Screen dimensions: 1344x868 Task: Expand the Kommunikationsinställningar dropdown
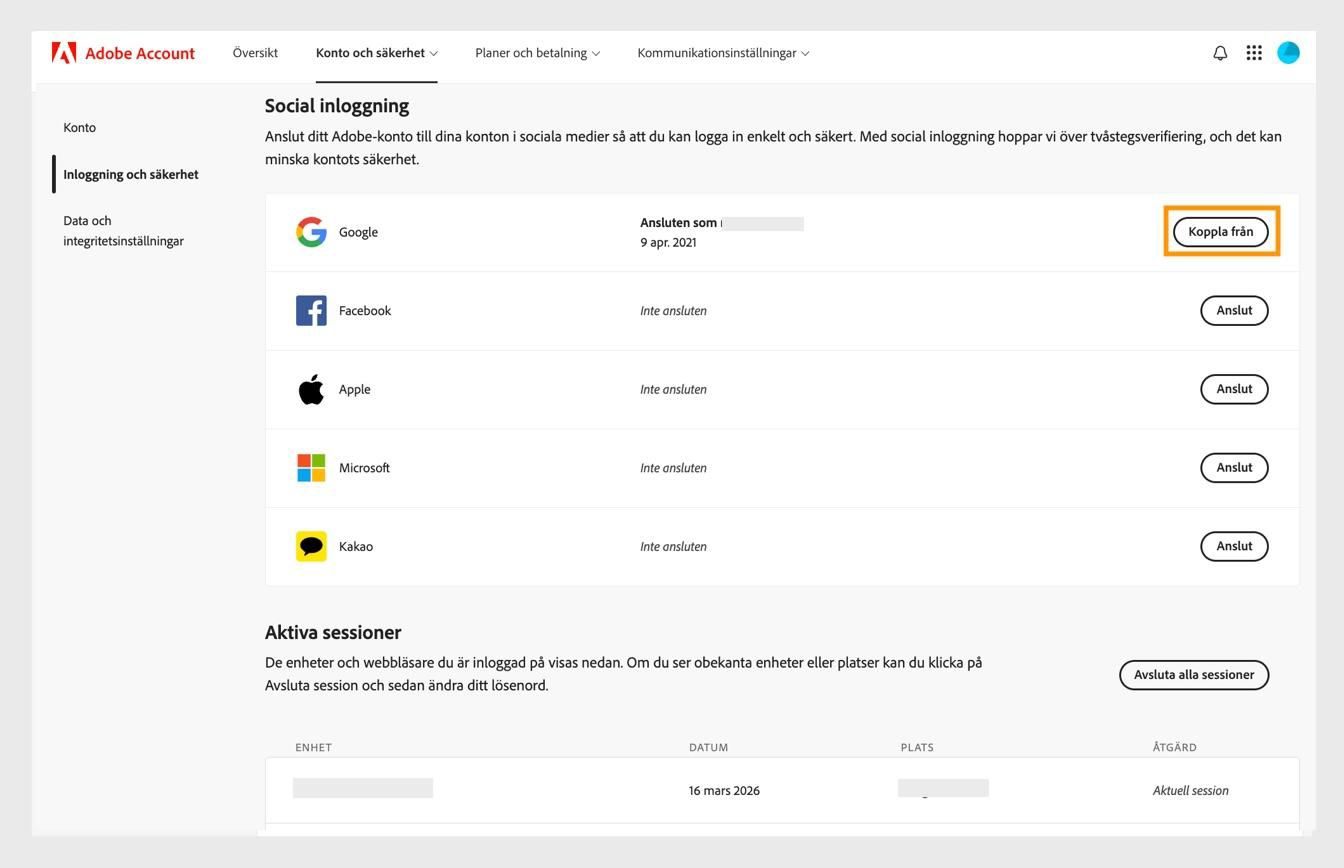721,53
